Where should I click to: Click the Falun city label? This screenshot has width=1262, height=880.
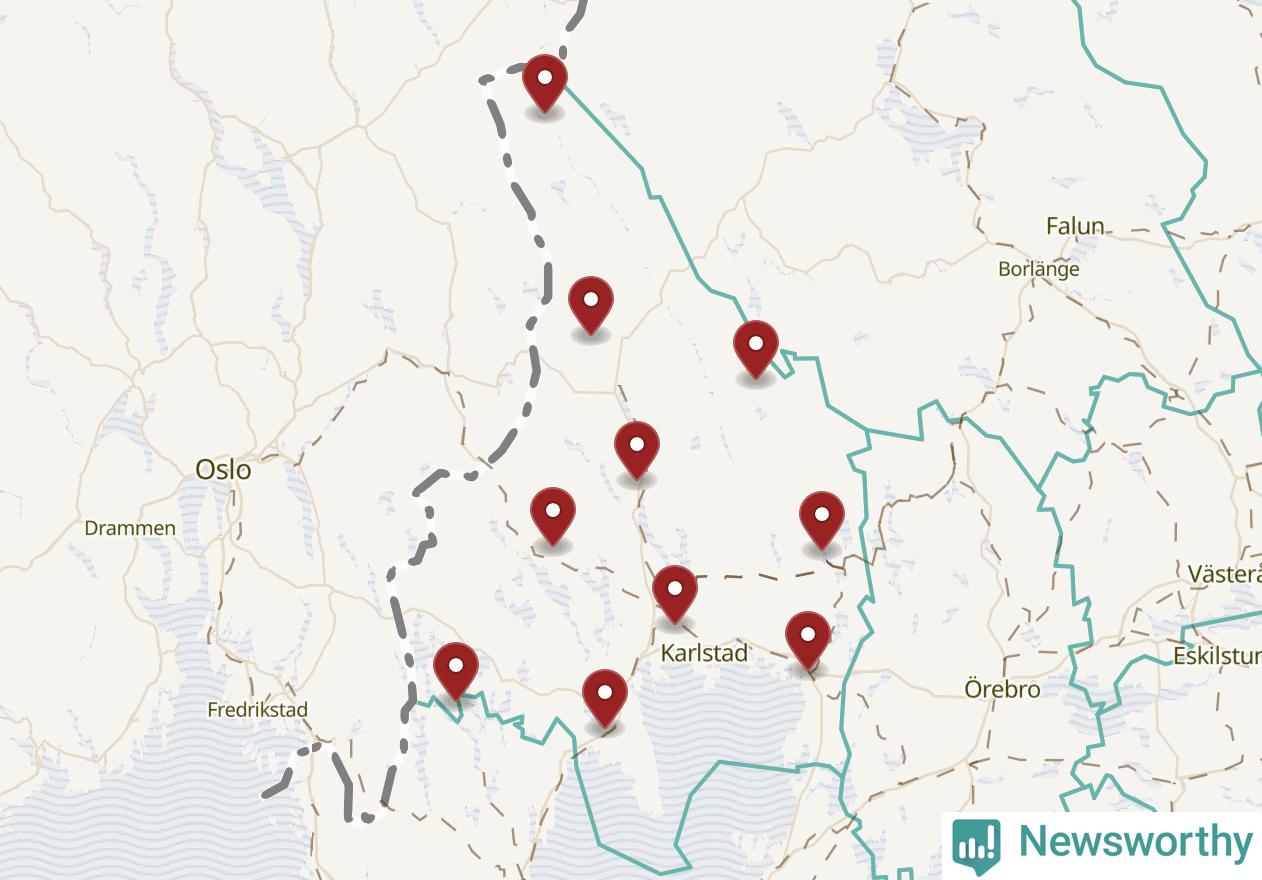(1075, 226)
